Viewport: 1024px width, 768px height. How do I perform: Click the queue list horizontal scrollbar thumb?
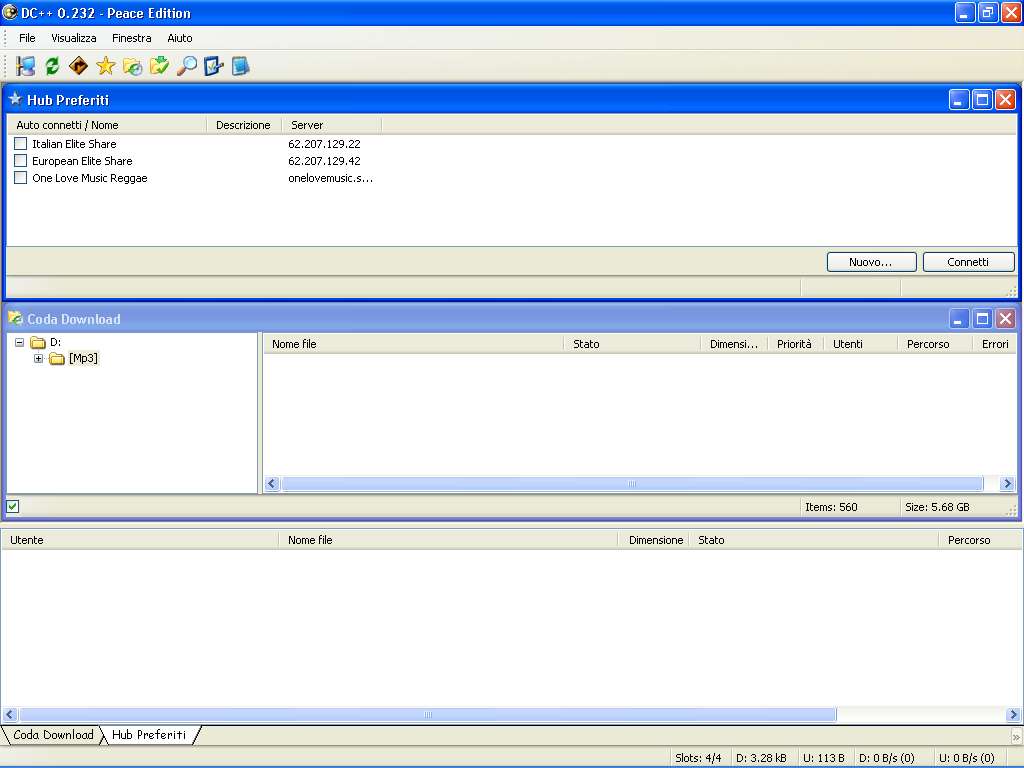tap(632, 484)
